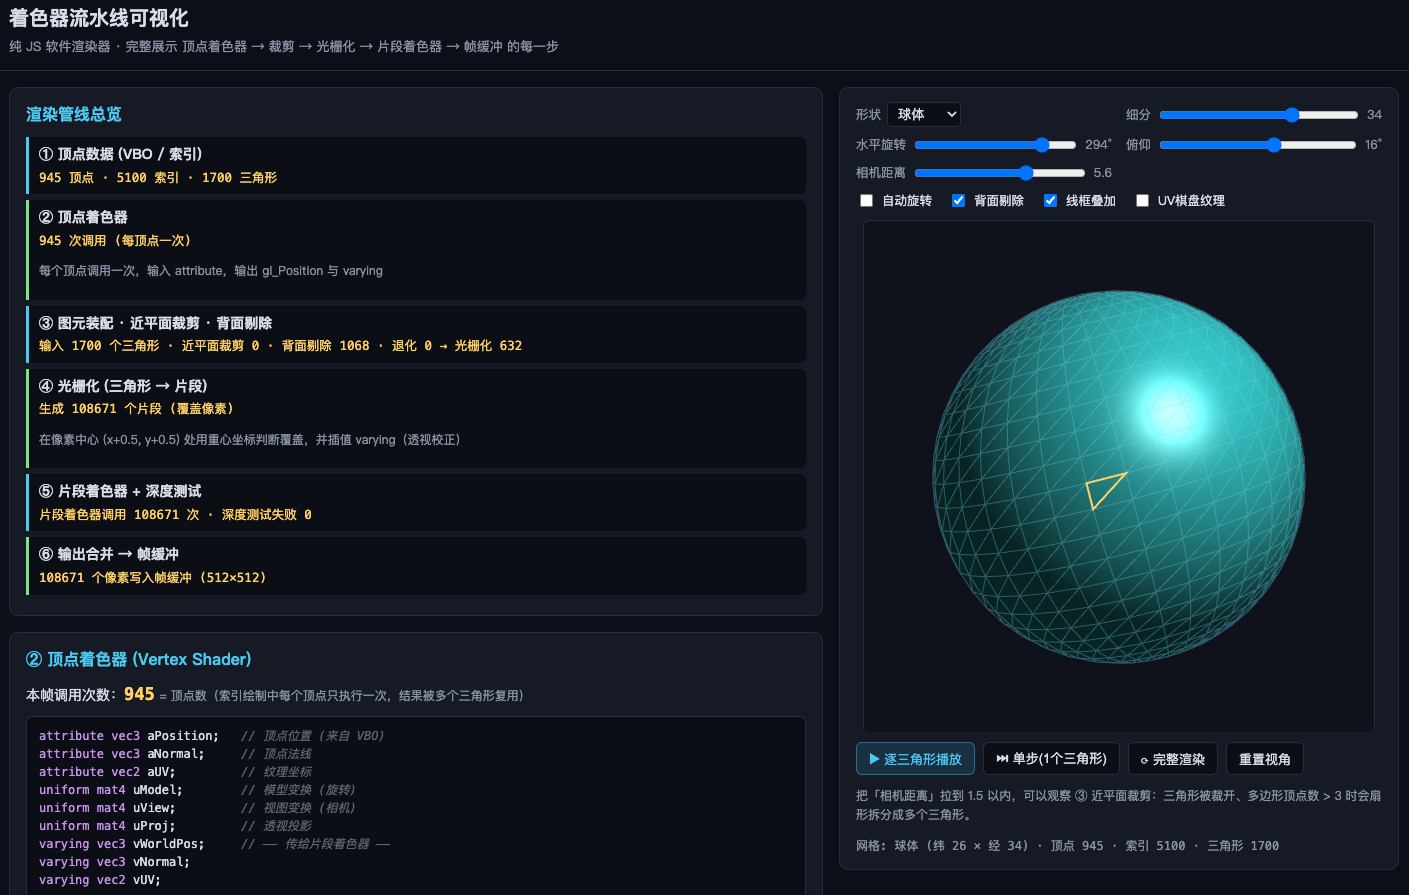1409x895 pixels.
Task: Click the 背面剔除 1068 stats line
Action: [x=280, y=346]
